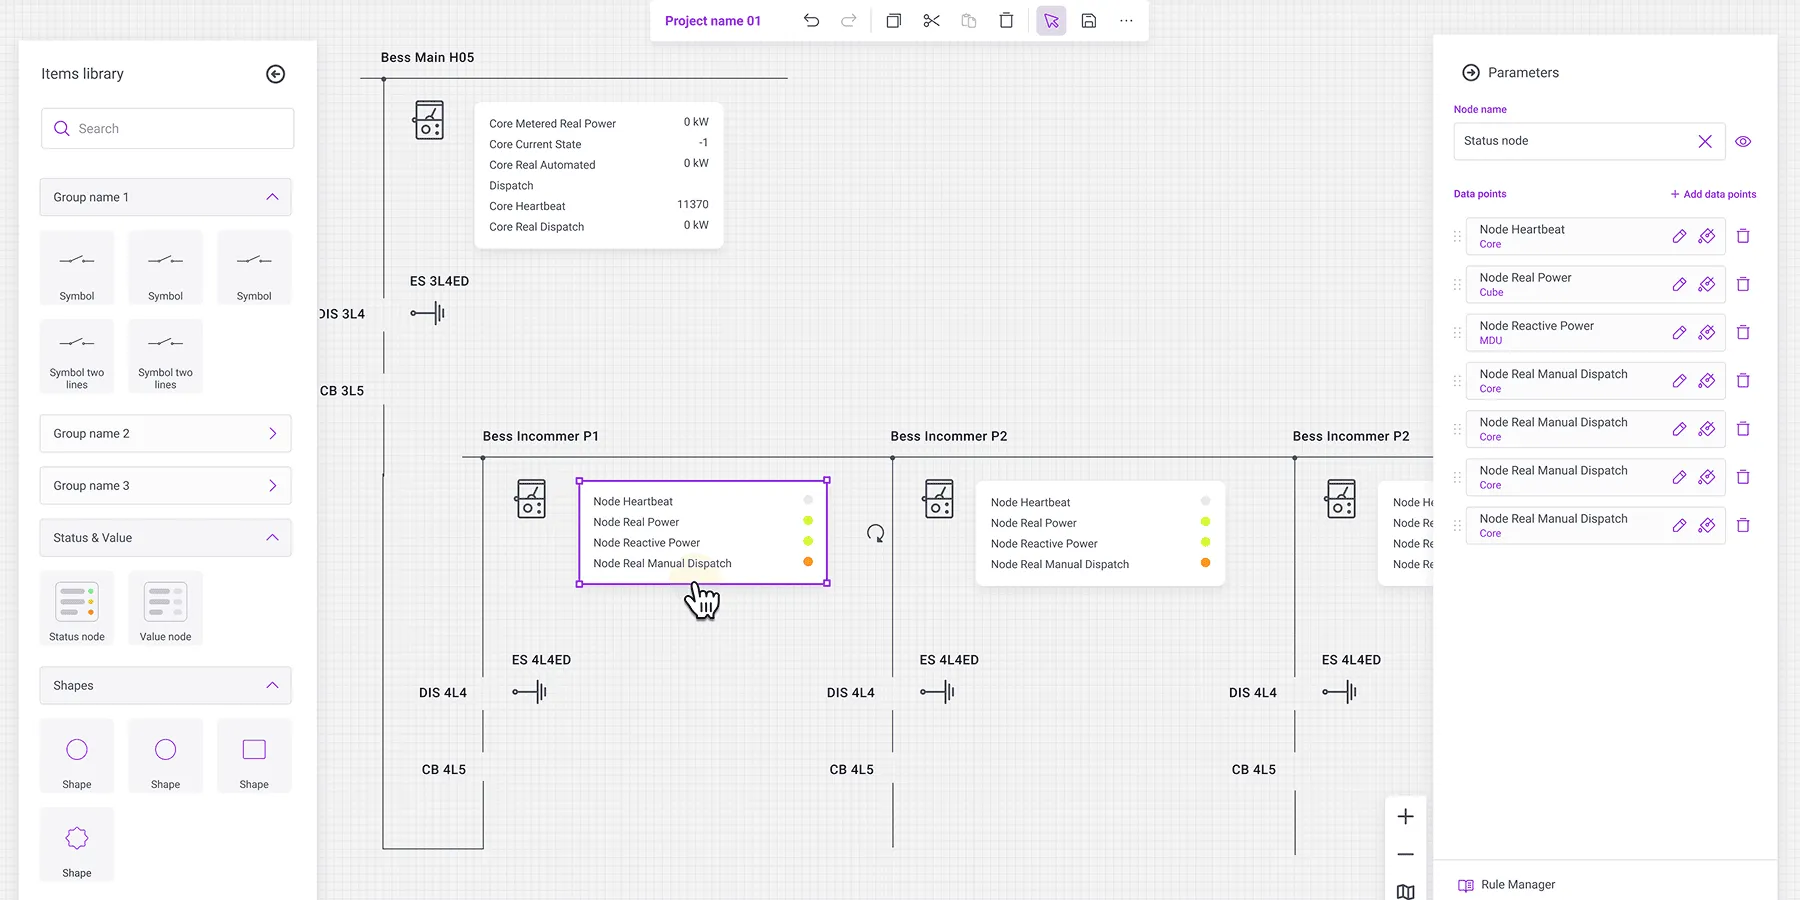Open link settings for Node Reactive Power
This screenshot has height=900, width=1800.
coord(1707,333)
